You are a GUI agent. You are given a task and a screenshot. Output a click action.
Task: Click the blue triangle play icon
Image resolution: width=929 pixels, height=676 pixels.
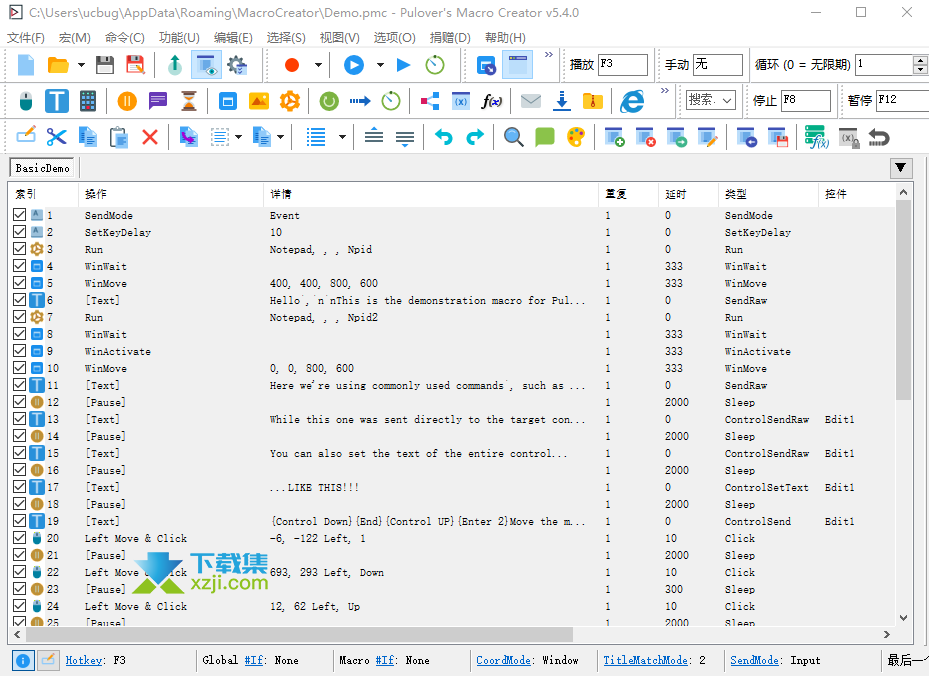[x=403, y=65]
